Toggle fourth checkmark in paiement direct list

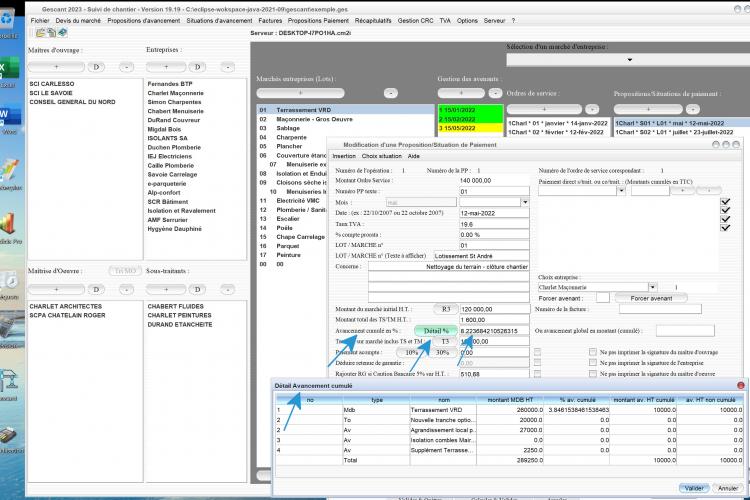pos(725,227)
